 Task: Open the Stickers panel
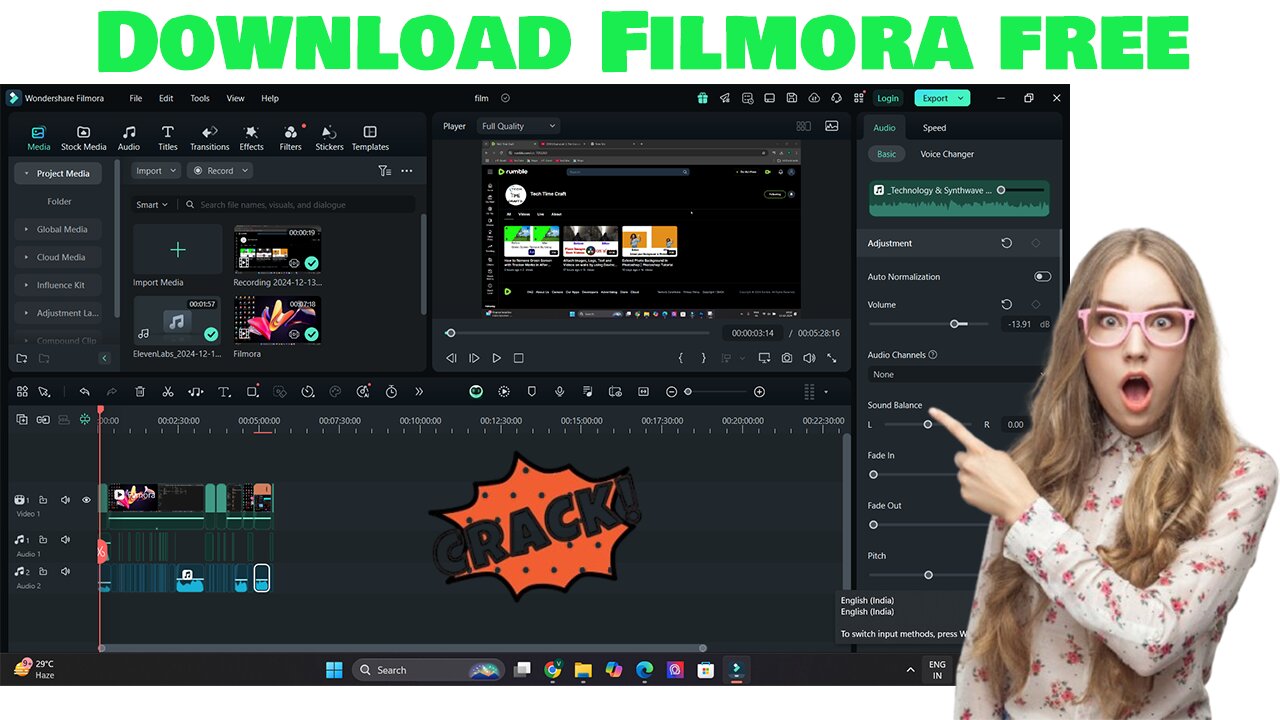(x=329, y=138)
